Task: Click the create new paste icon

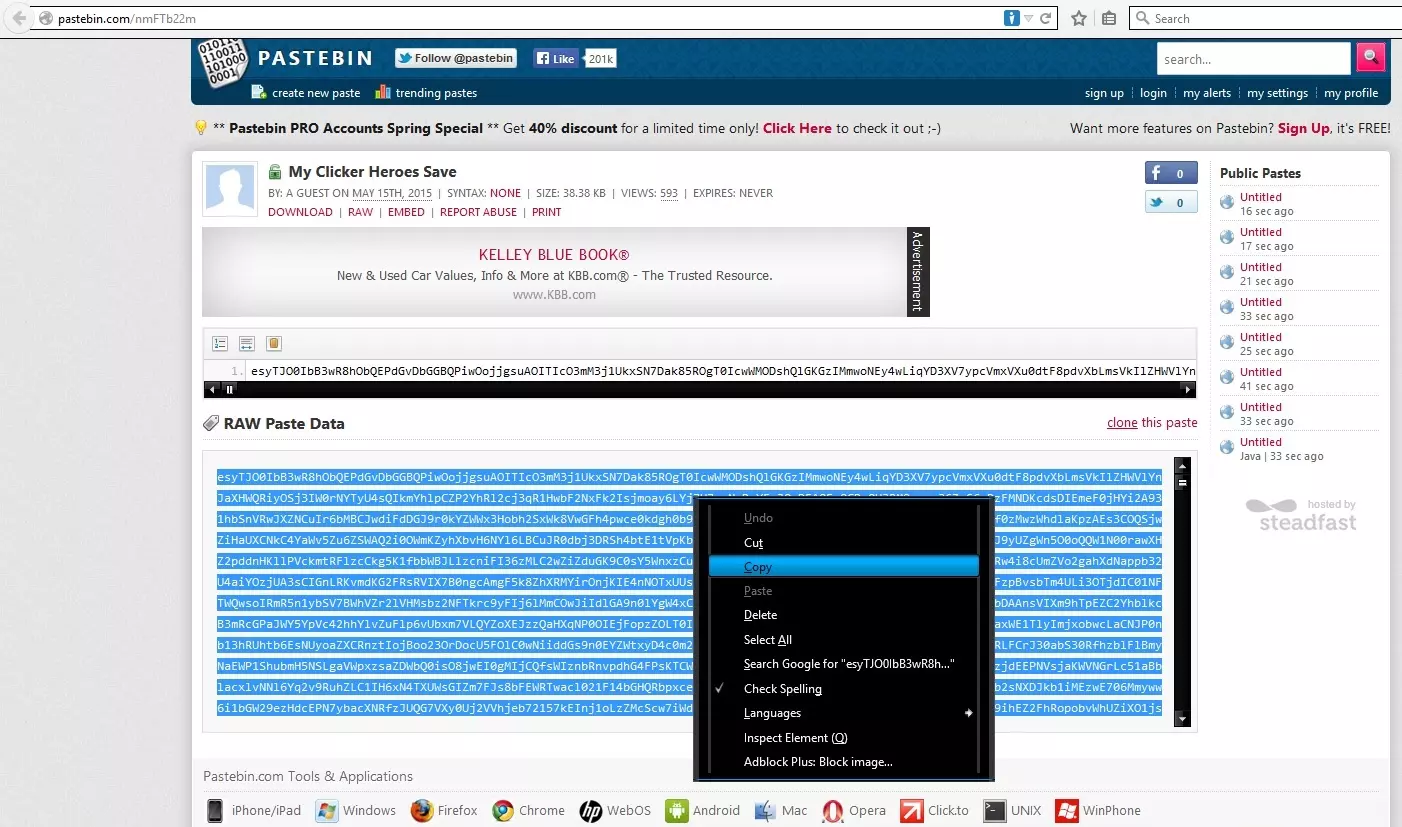Action: [x=259, y=92]
